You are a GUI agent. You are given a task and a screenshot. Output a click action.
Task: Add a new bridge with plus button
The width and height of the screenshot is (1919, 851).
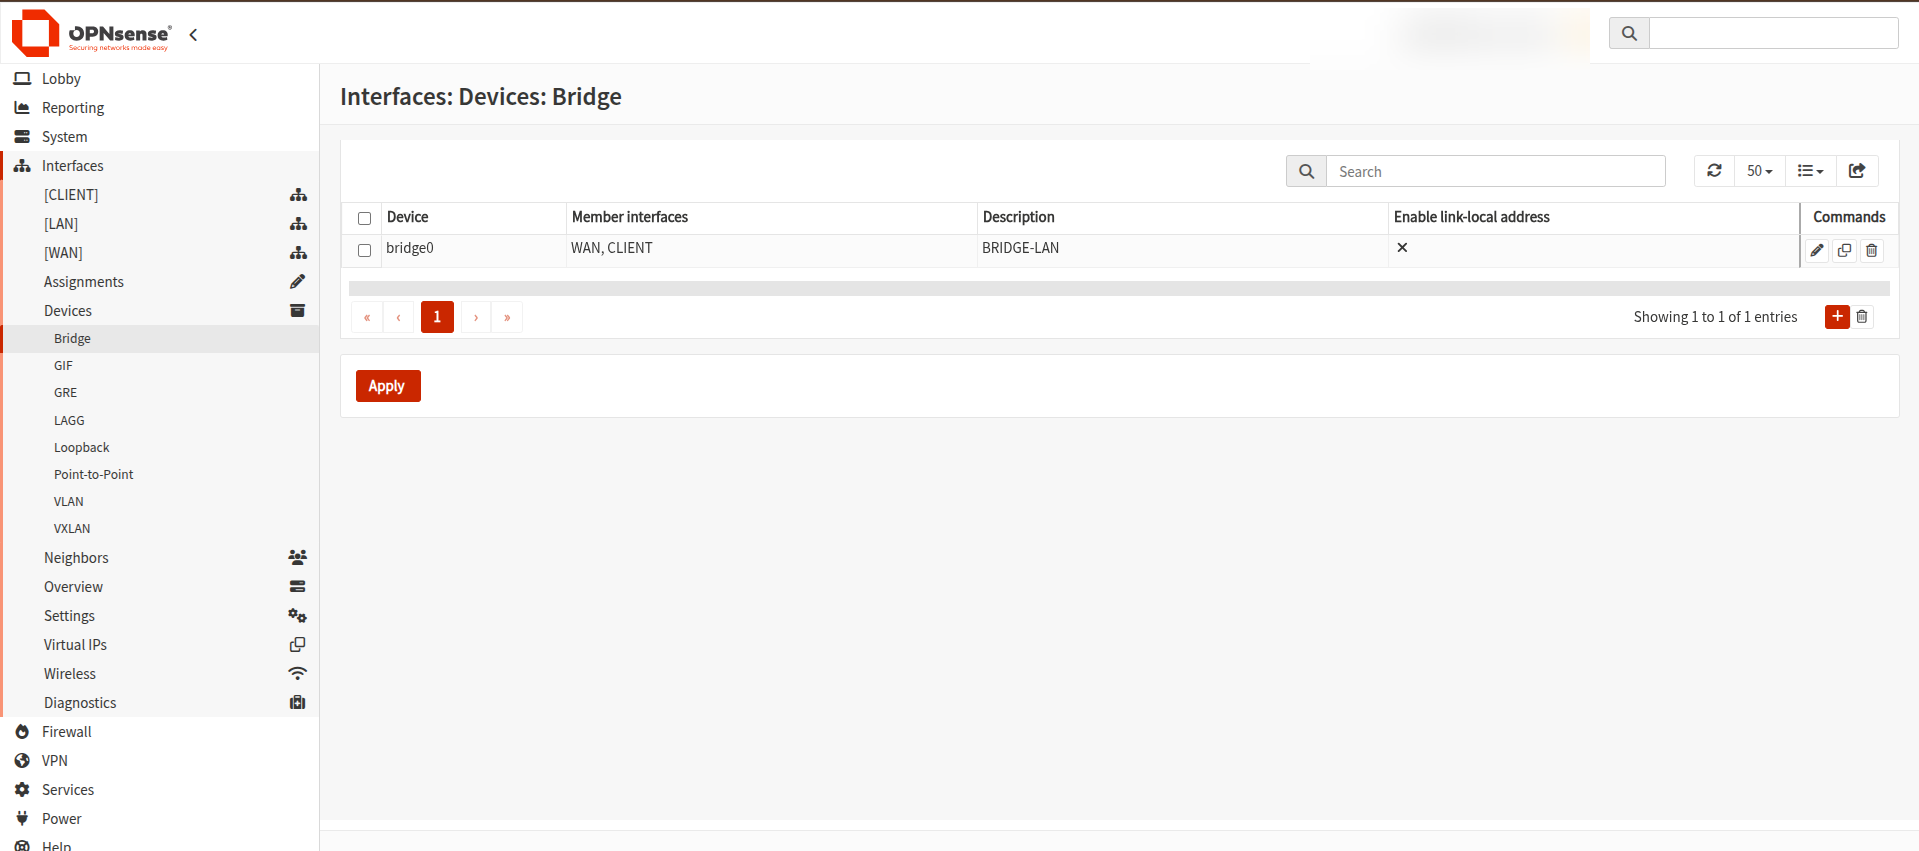pyautogui.click(x=1837, y=317)
